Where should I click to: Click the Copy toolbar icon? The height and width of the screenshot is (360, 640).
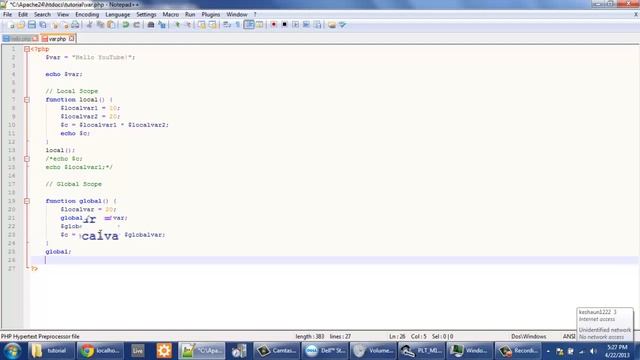click(x=100, y=25)
